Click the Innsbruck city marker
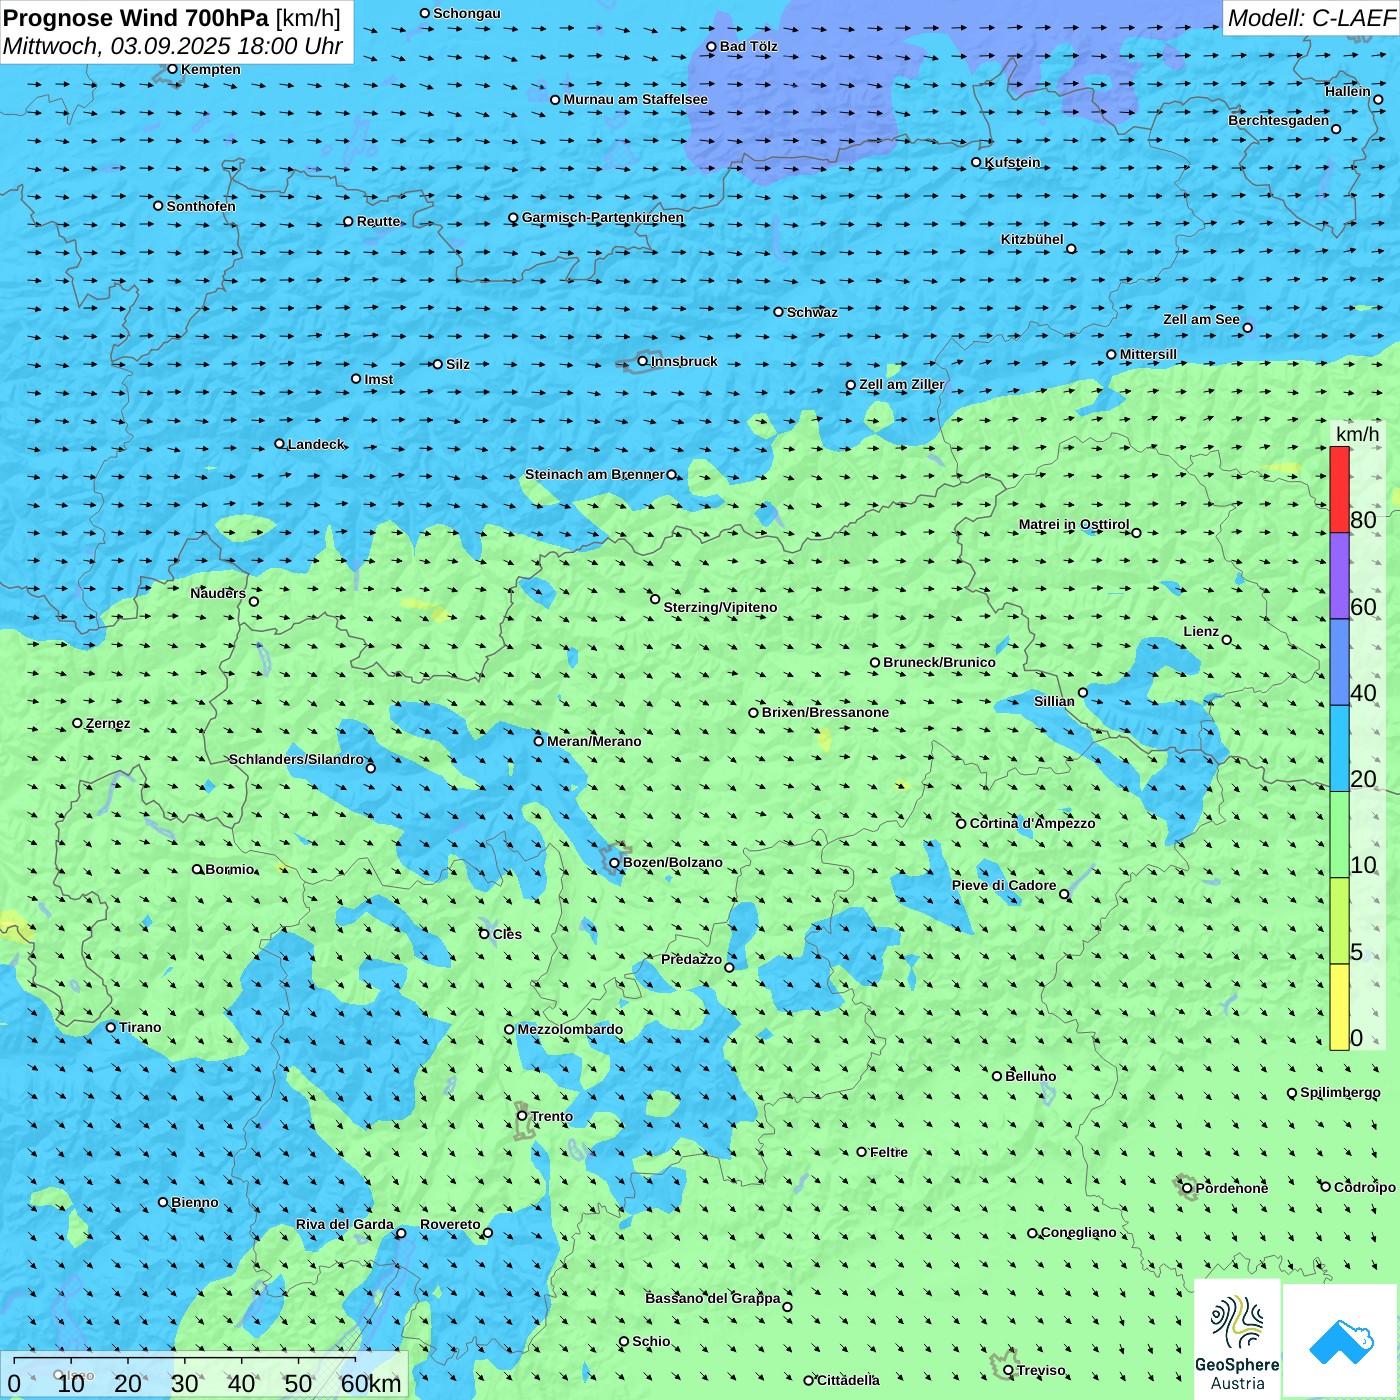The image size is (1400, 1400). click(643, 361)
